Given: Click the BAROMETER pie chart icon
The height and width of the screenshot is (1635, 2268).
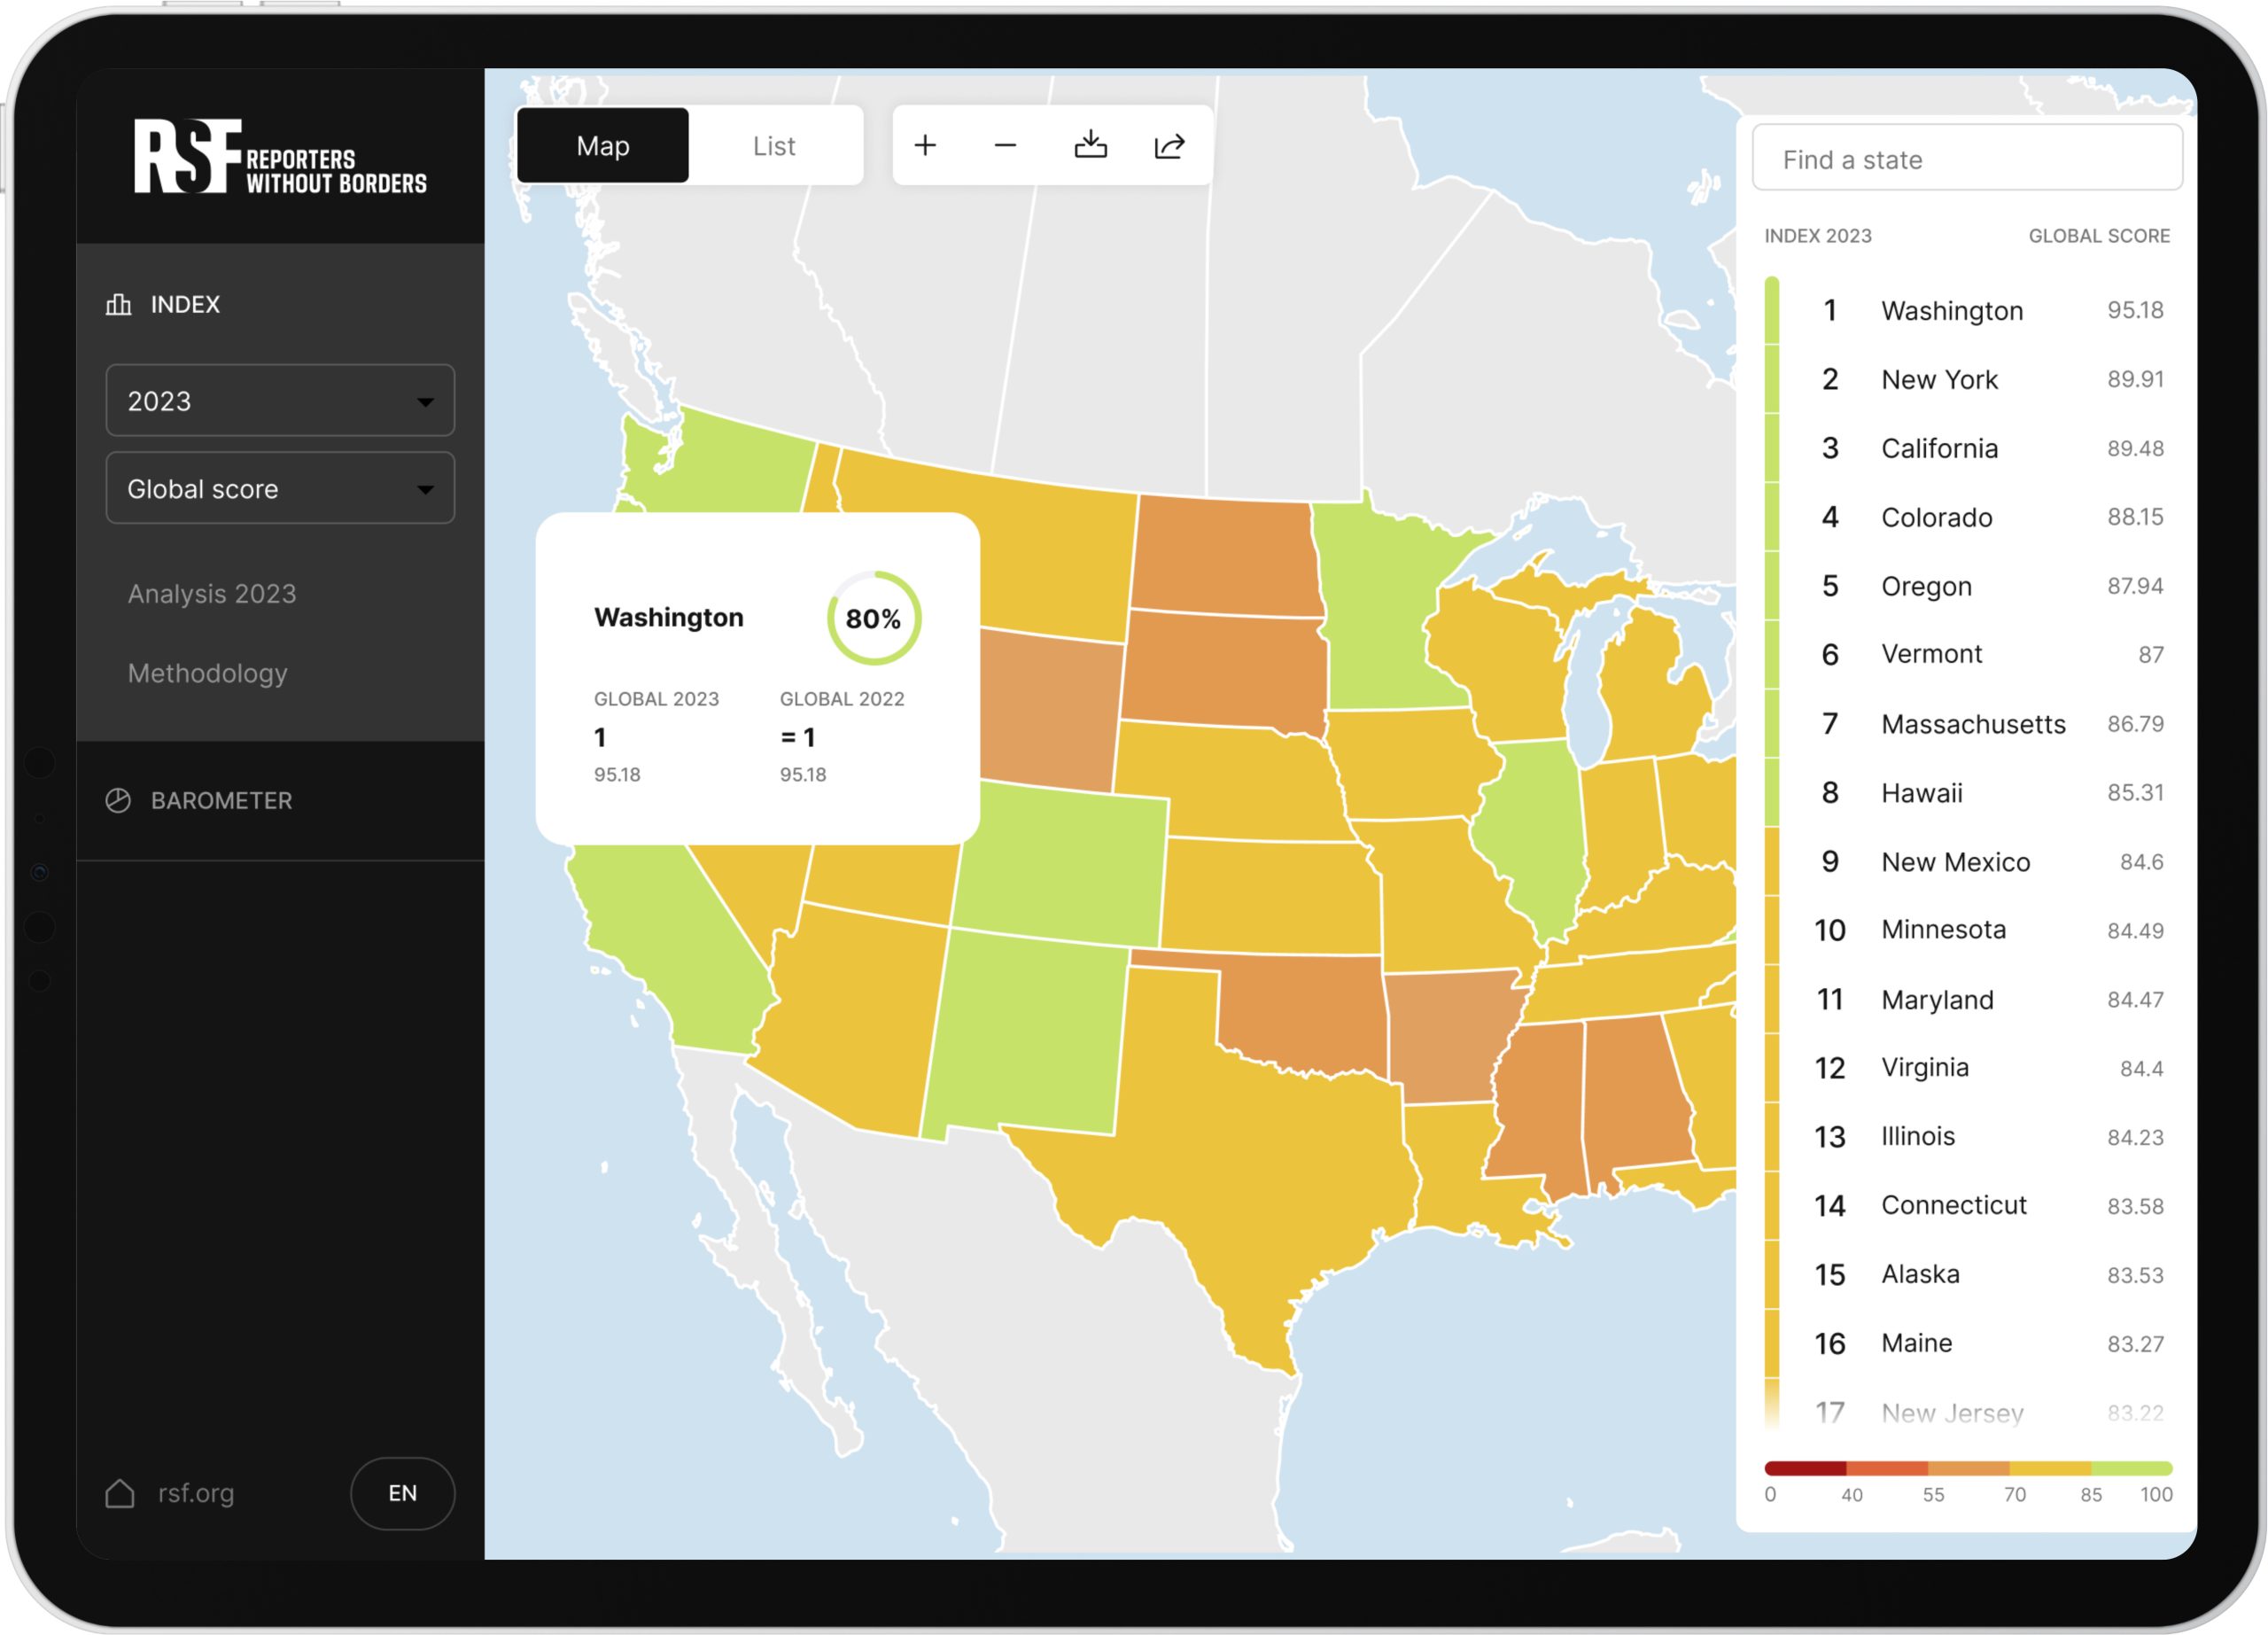Looking at the screenshot, I should point(118,800).
